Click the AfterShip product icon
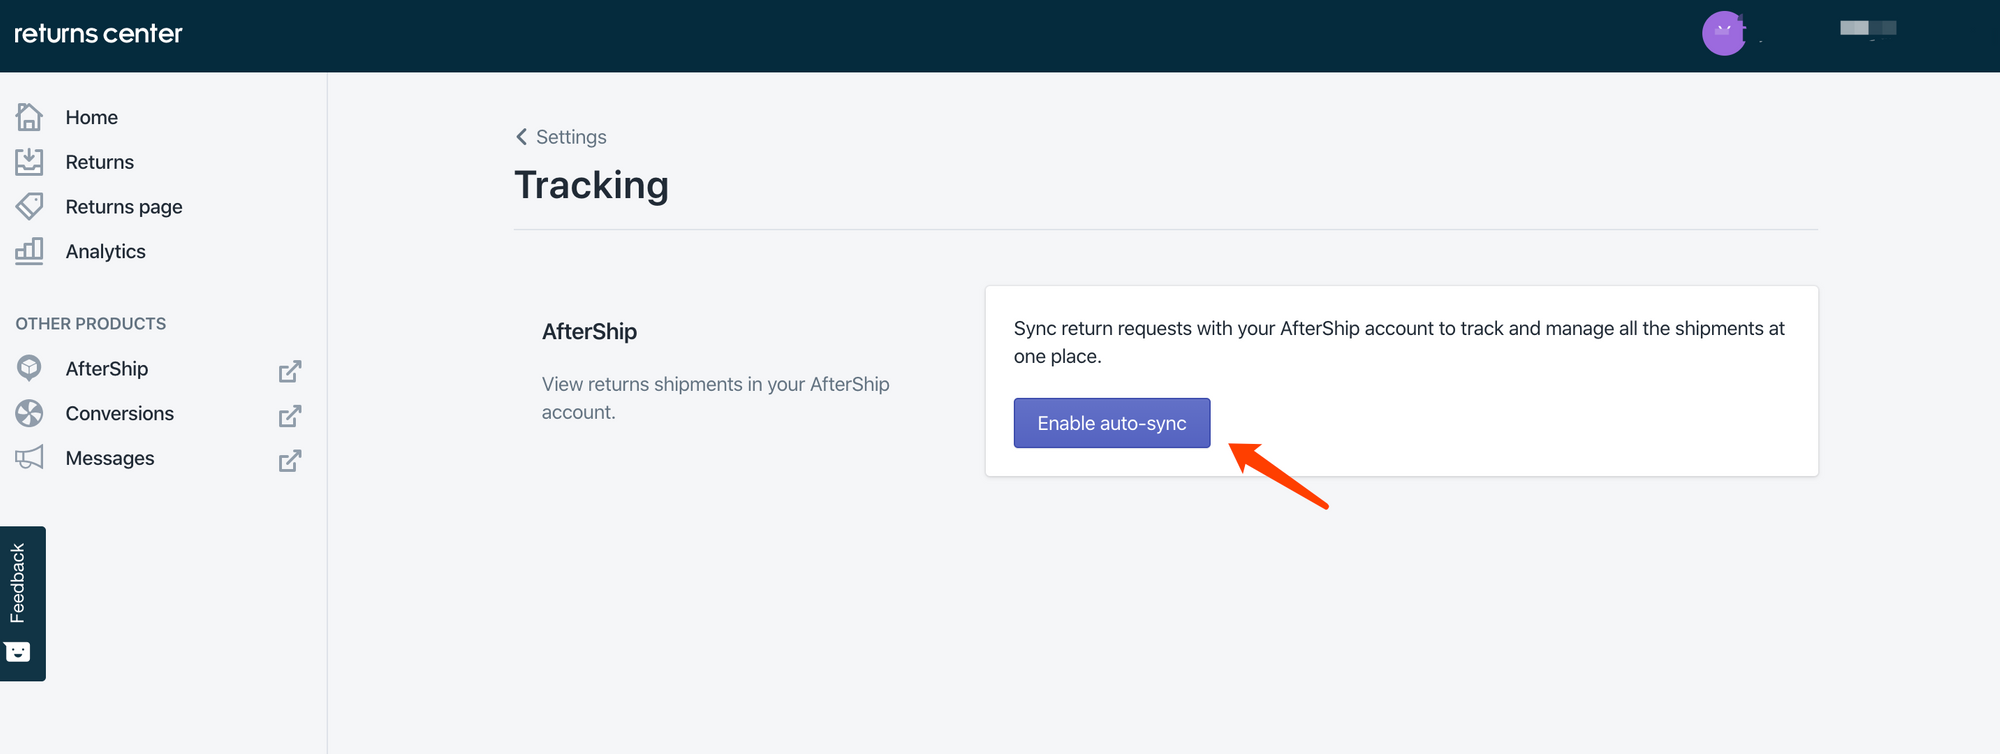Screen dimensions: 2000x754 [x=29, y=368]
